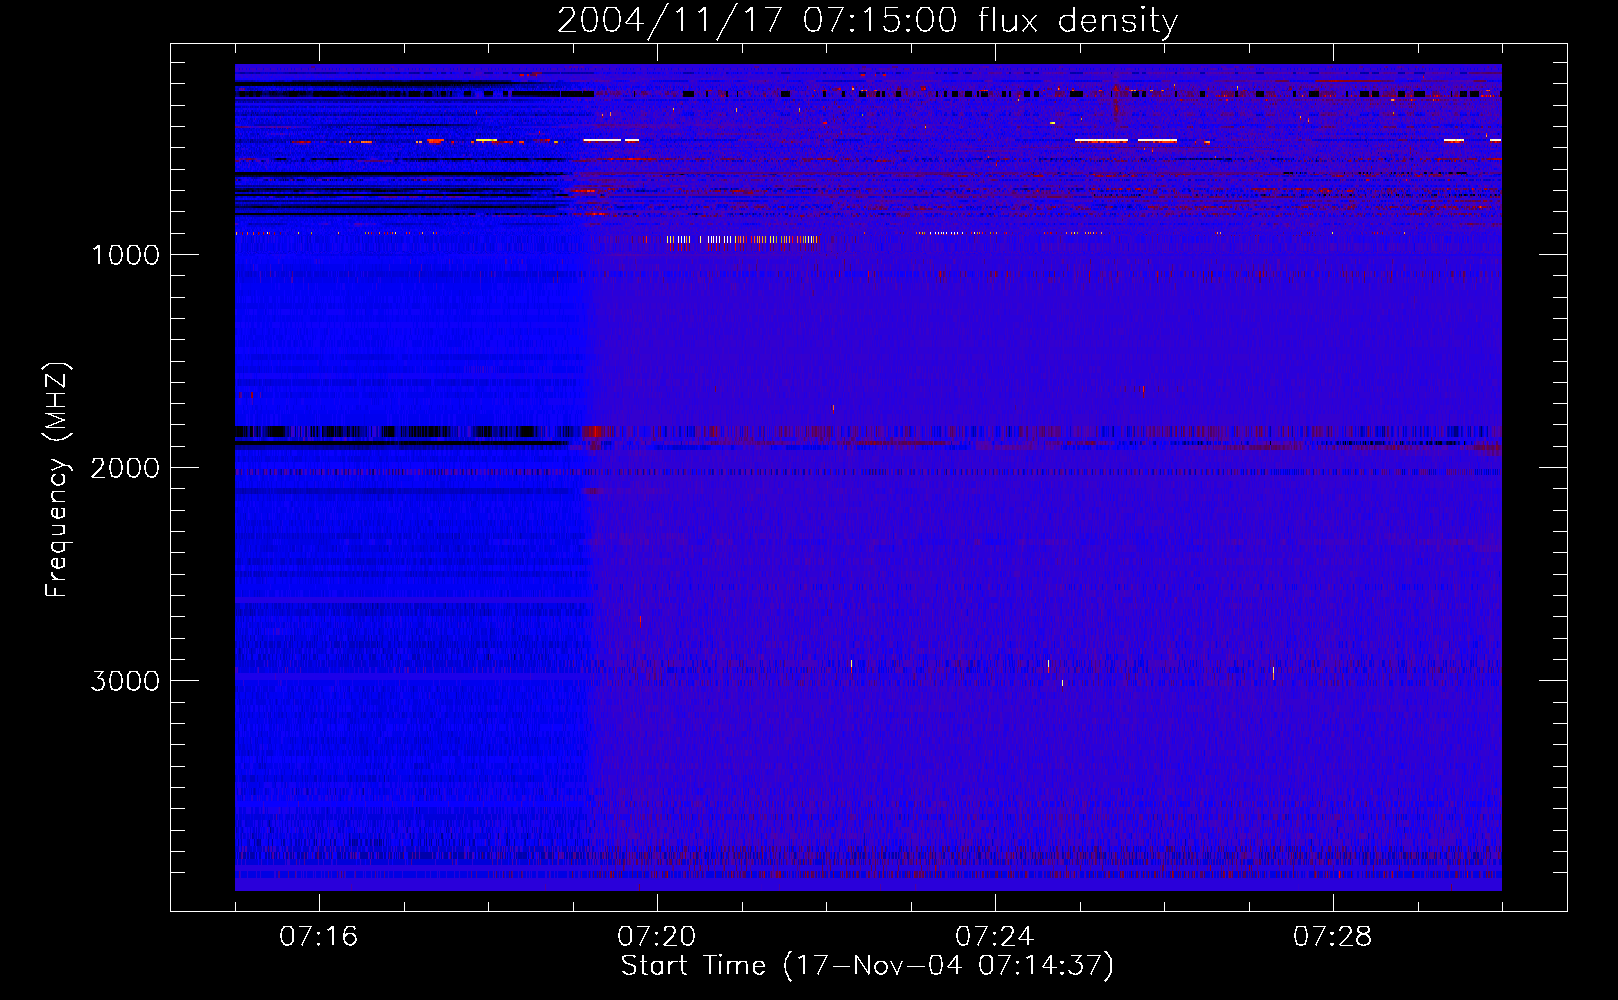Screen dimensions: 1618x1000
Task: Select the 2000 frequency axis label
Action: tap(125, 468)
